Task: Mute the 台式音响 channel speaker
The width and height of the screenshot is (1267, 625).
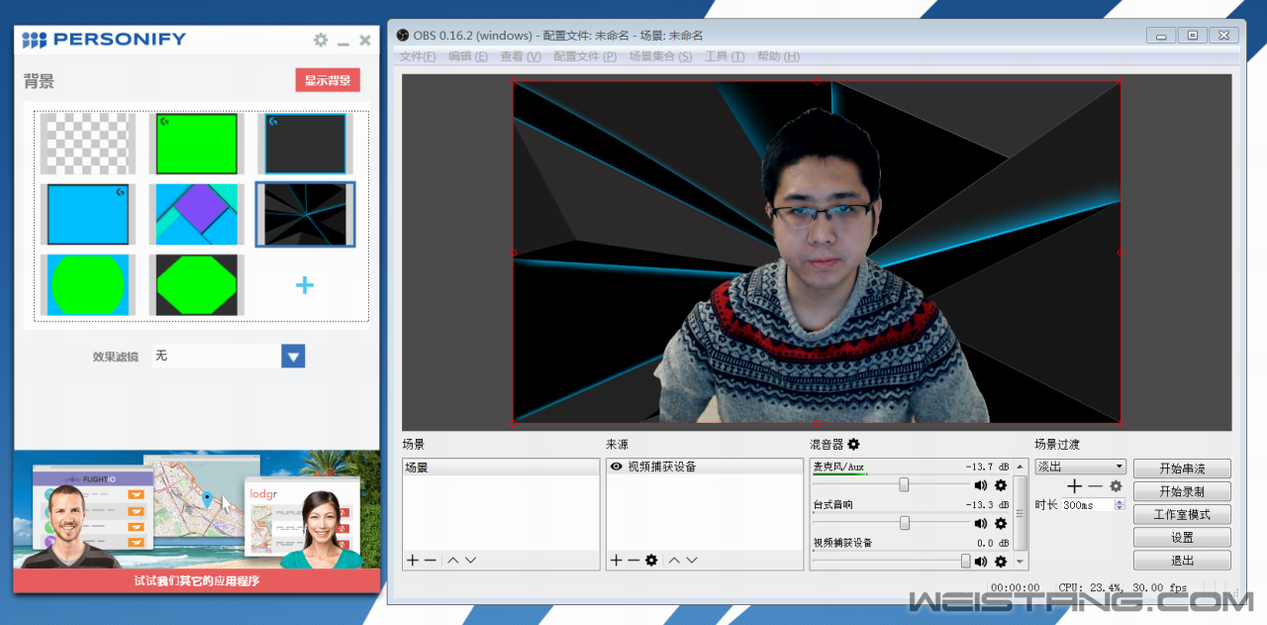Action: [x=981, y=523]
